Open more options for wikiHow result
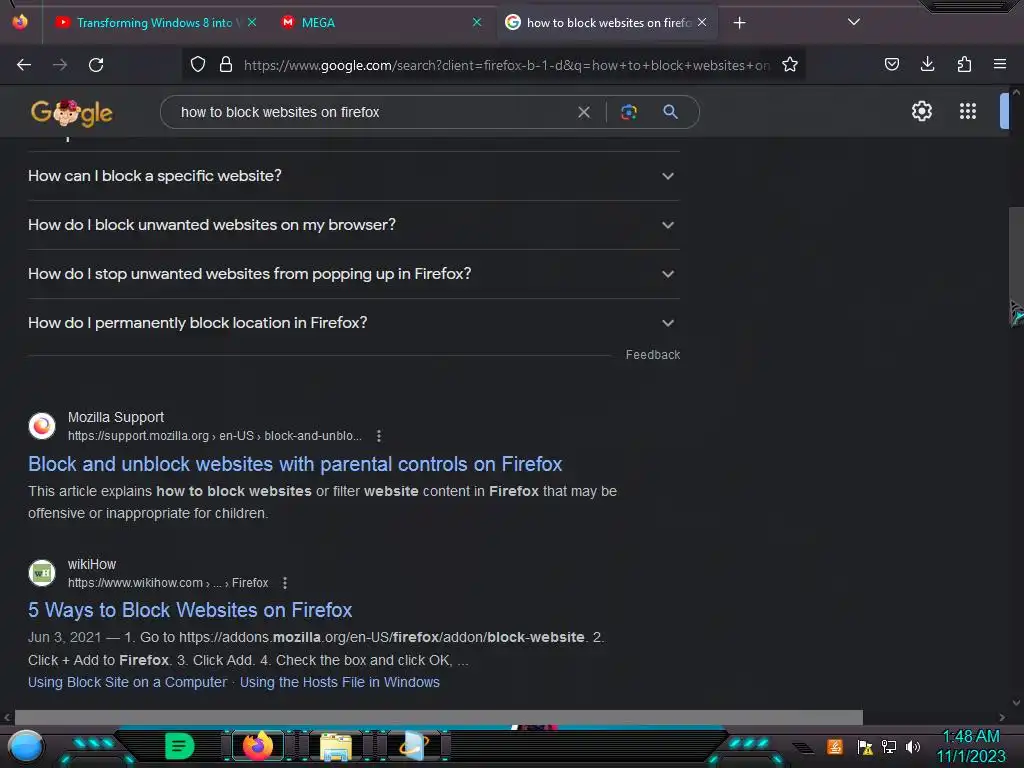The height and width of the screenshot is (768, 1024). (285, 583)
